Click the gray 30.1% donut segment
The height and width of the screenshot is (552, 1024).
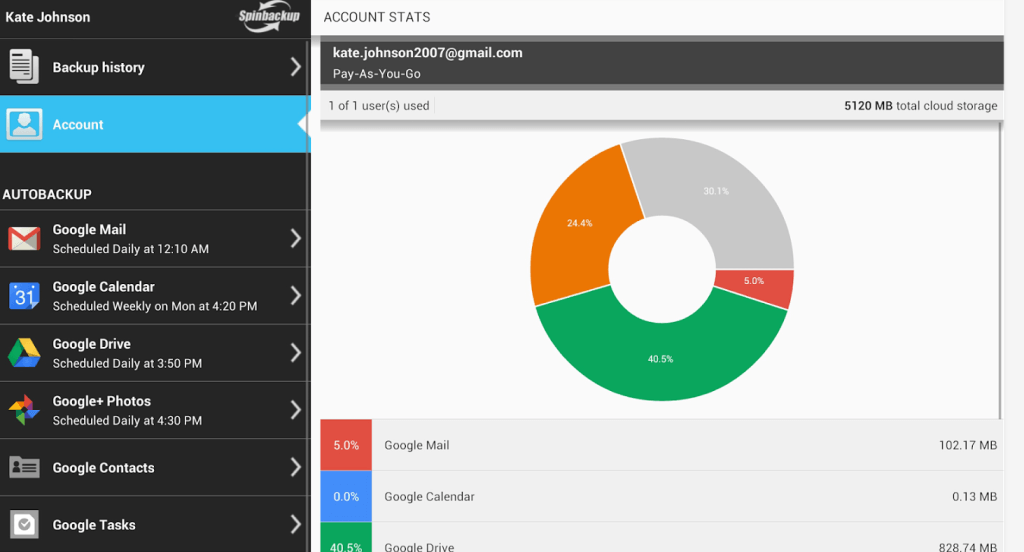pos(716,191)
